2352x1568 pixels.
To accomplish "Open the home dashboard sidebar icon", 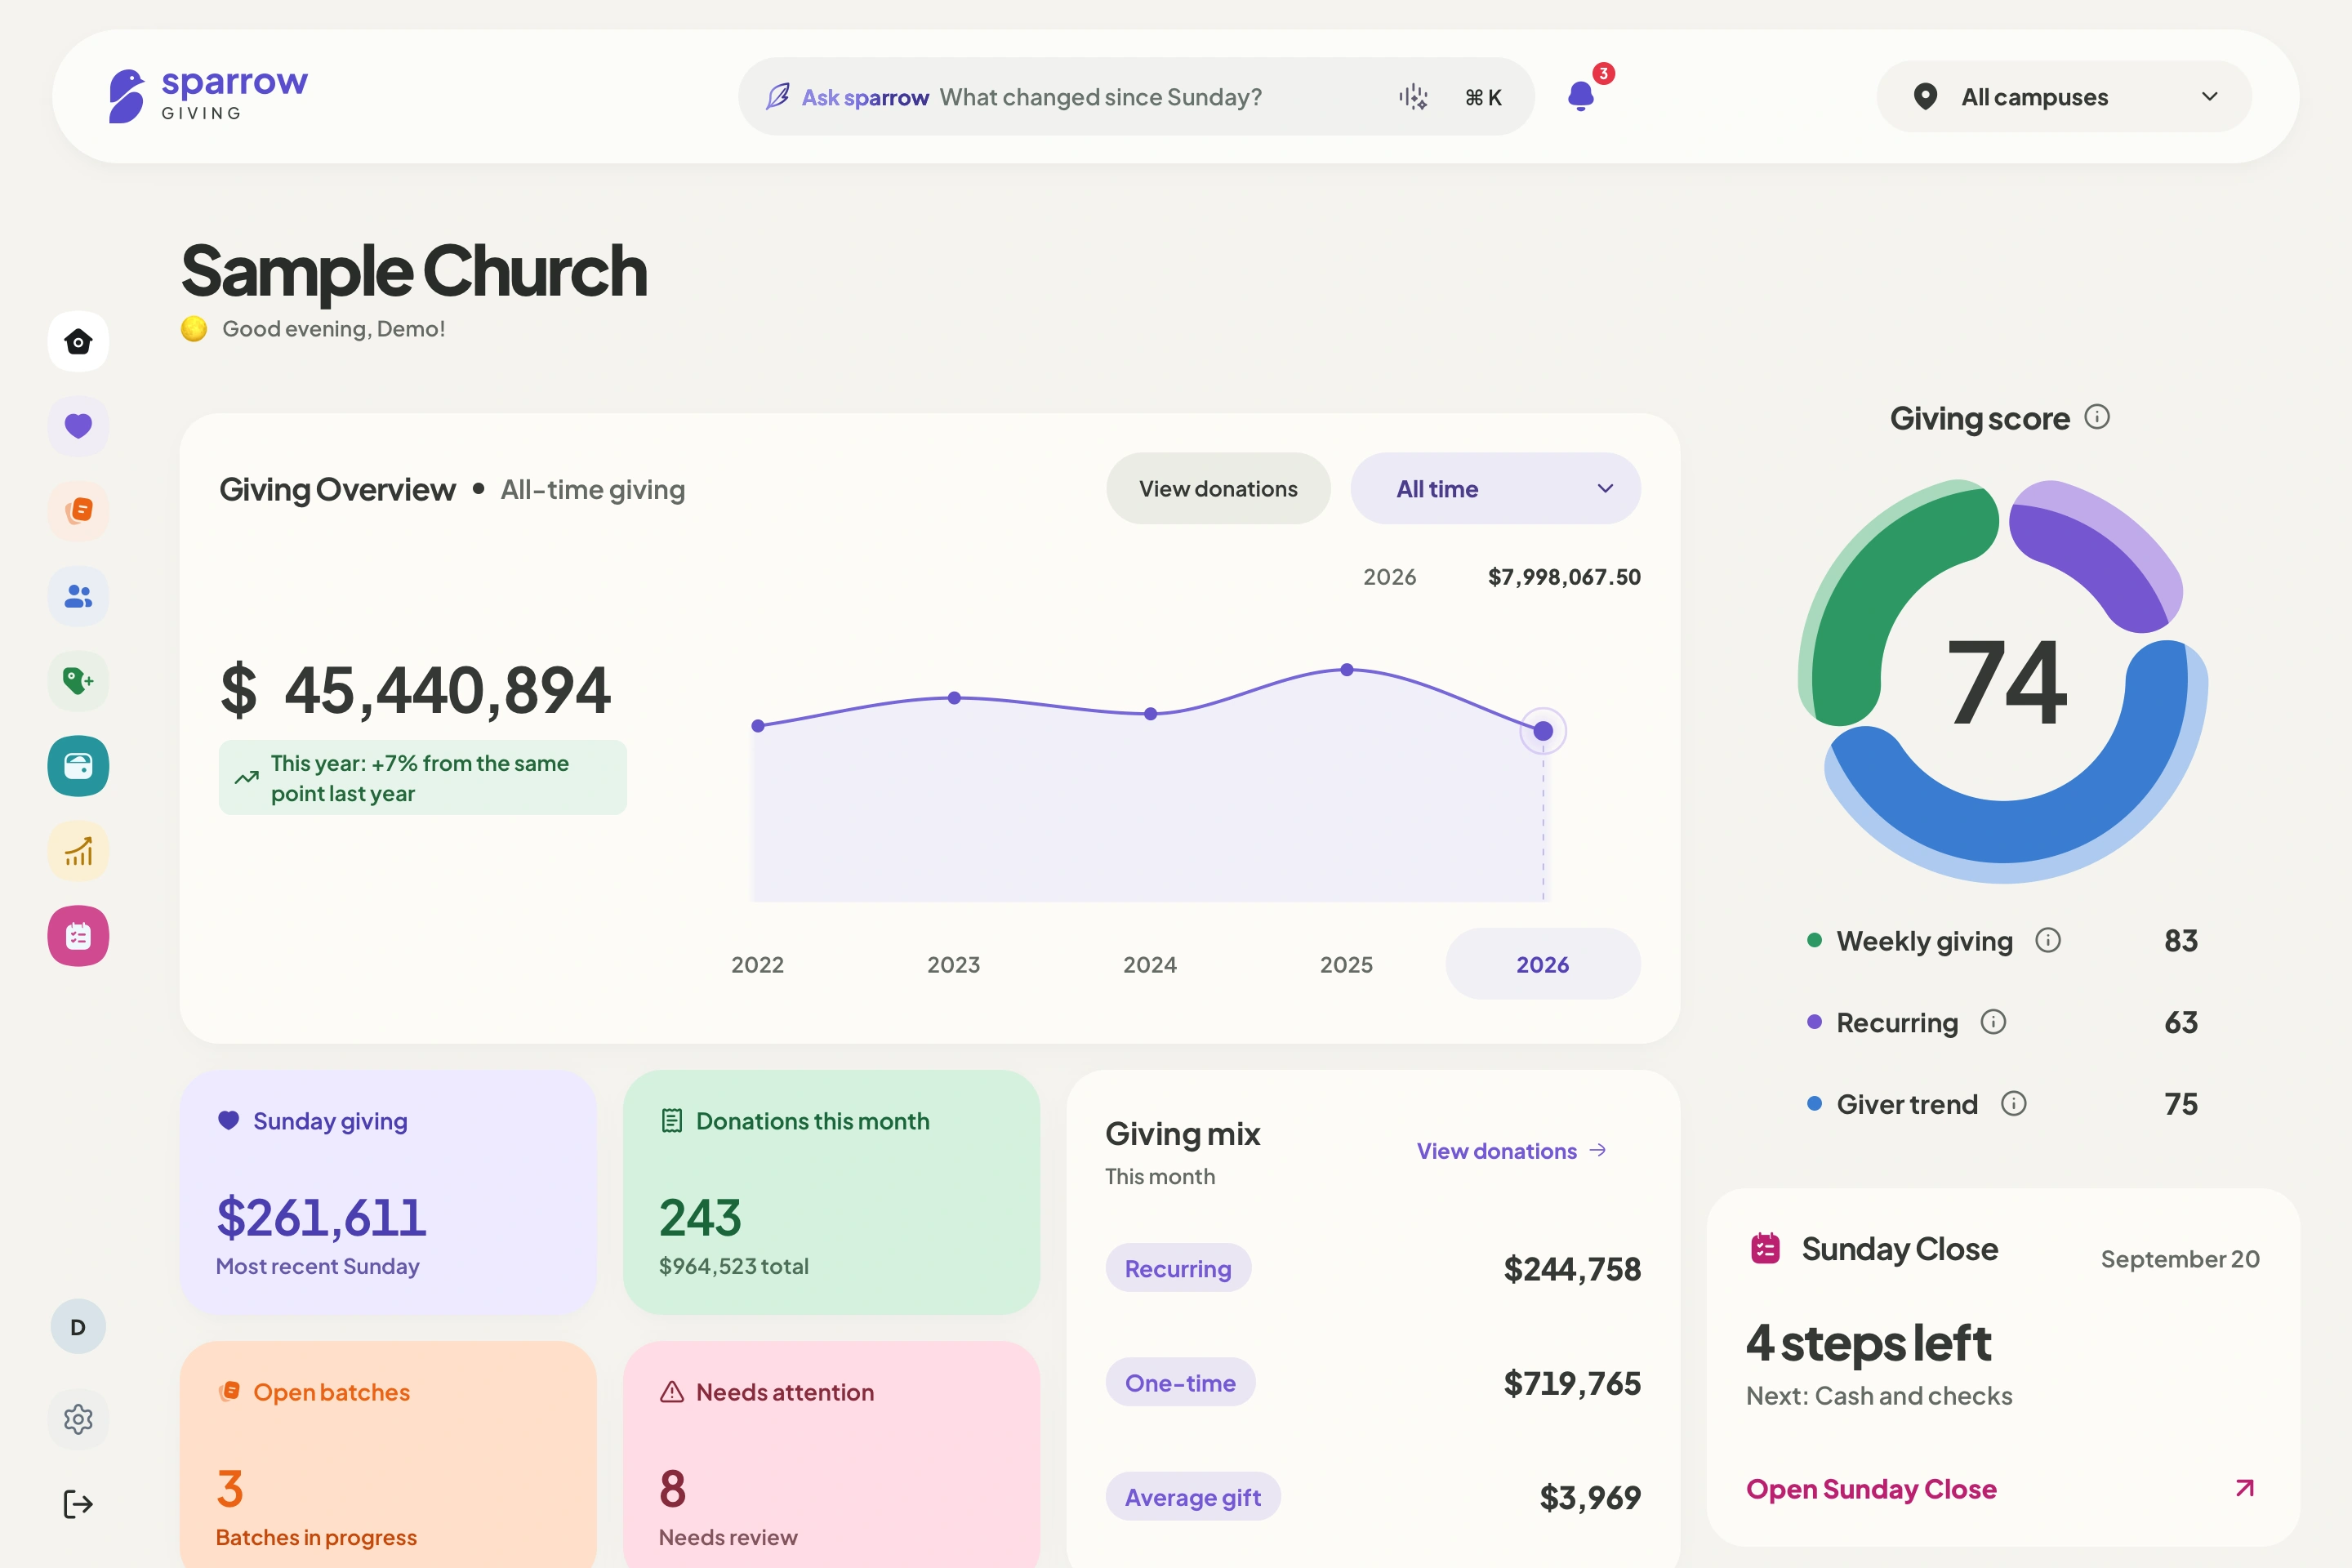I will tap(78, 342).
